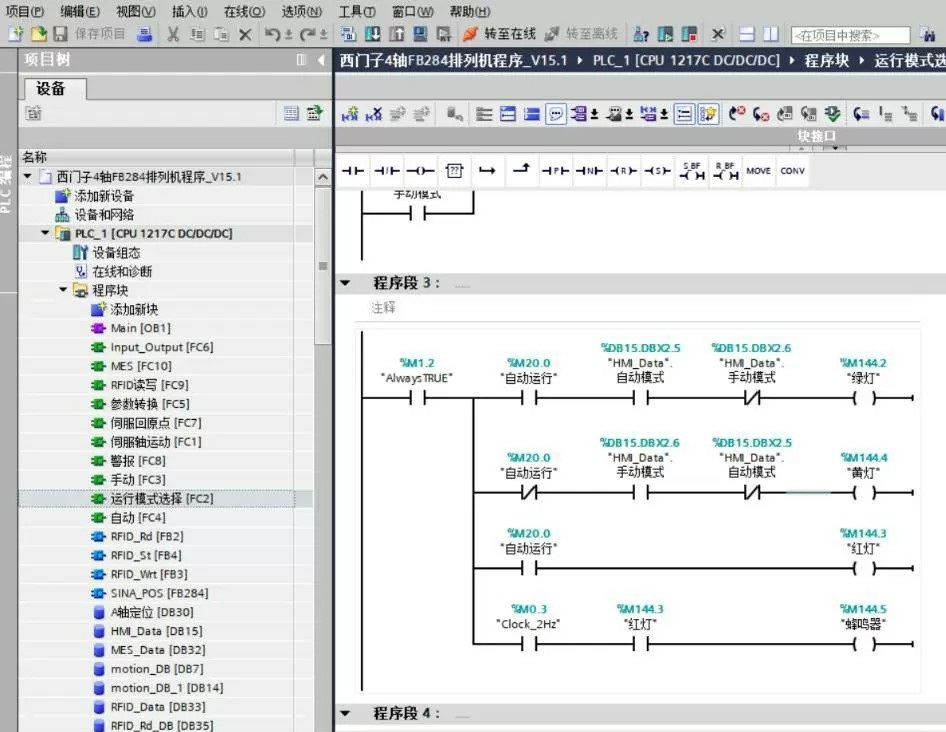The image size is (946, 732).
Task: Click the positive edge P contact icon
Action: tap(555, 171)
